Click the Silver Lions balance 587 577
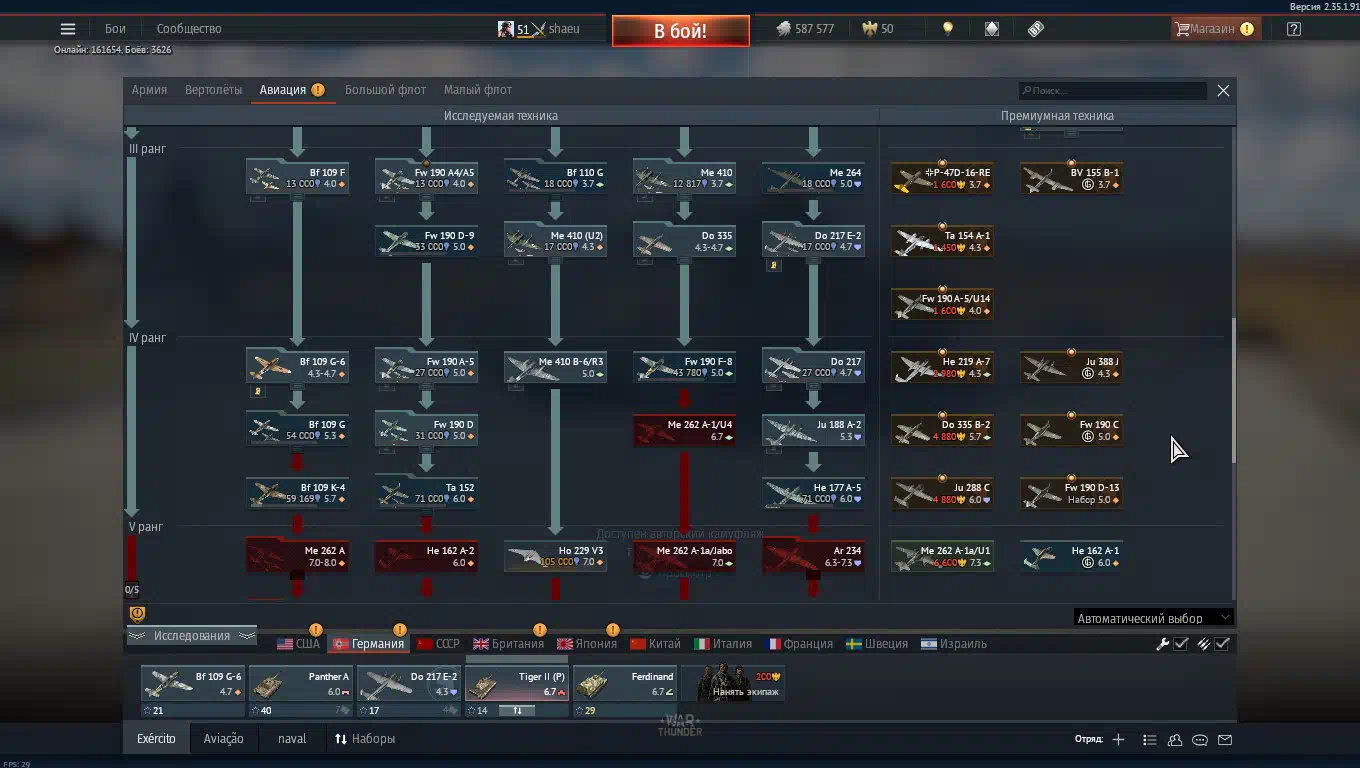 click(805, 29)
